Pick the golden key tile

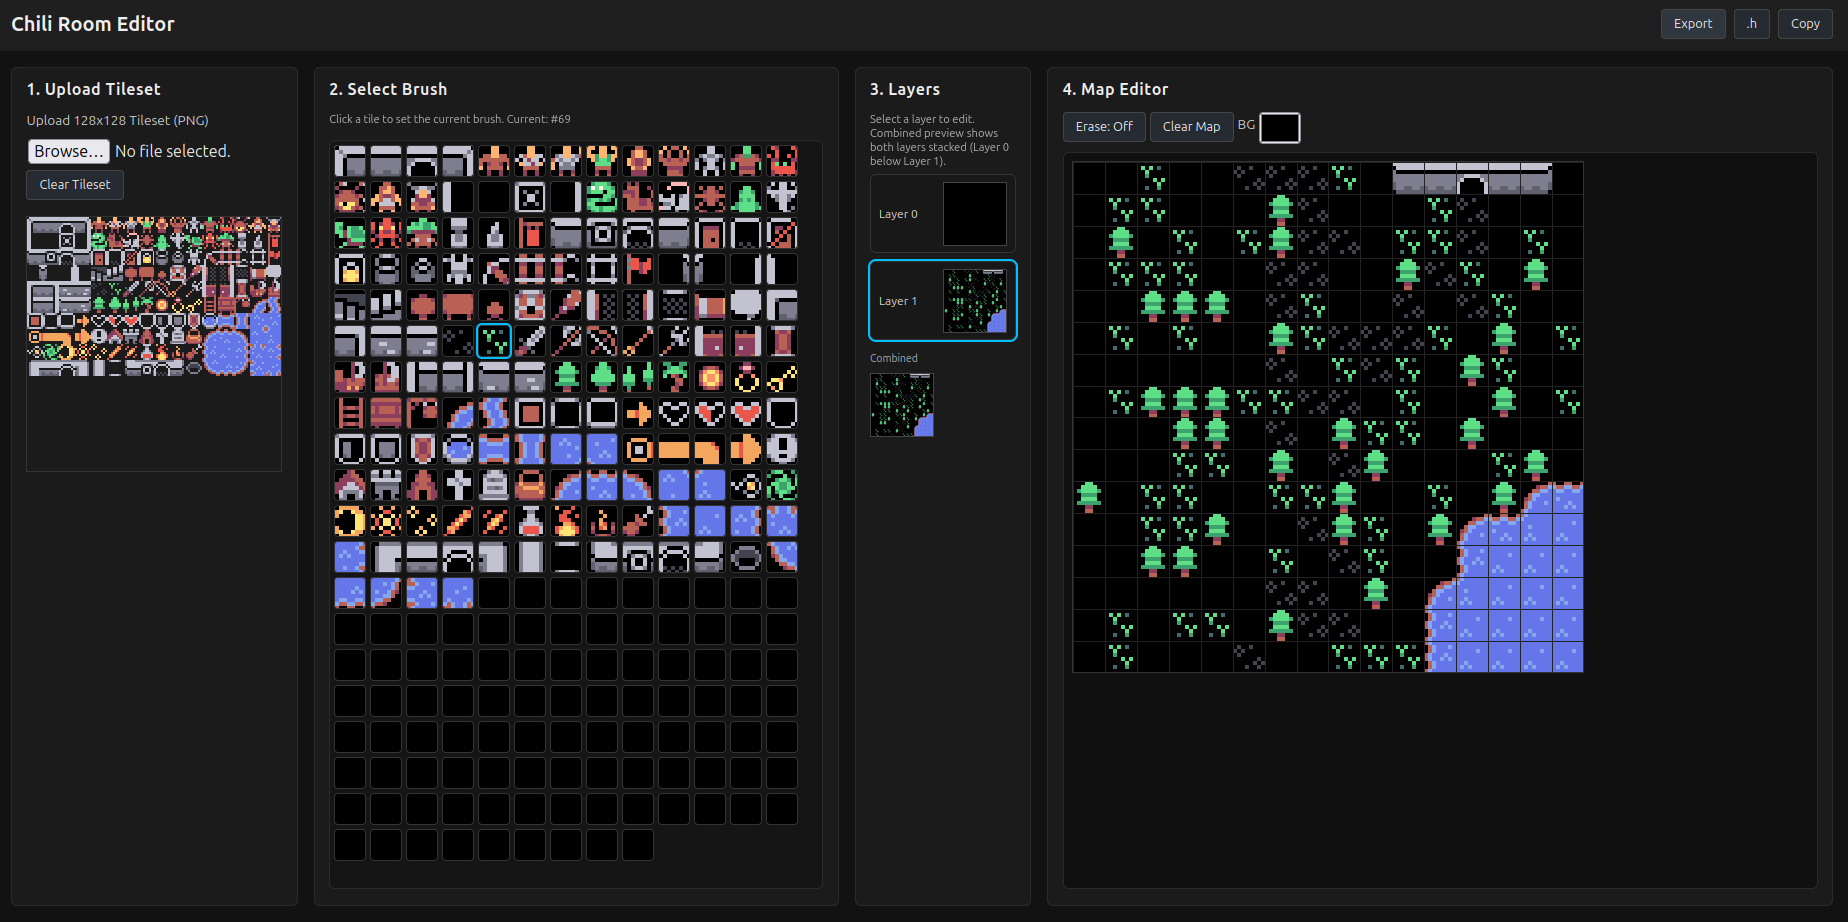(x=782, y=377)
